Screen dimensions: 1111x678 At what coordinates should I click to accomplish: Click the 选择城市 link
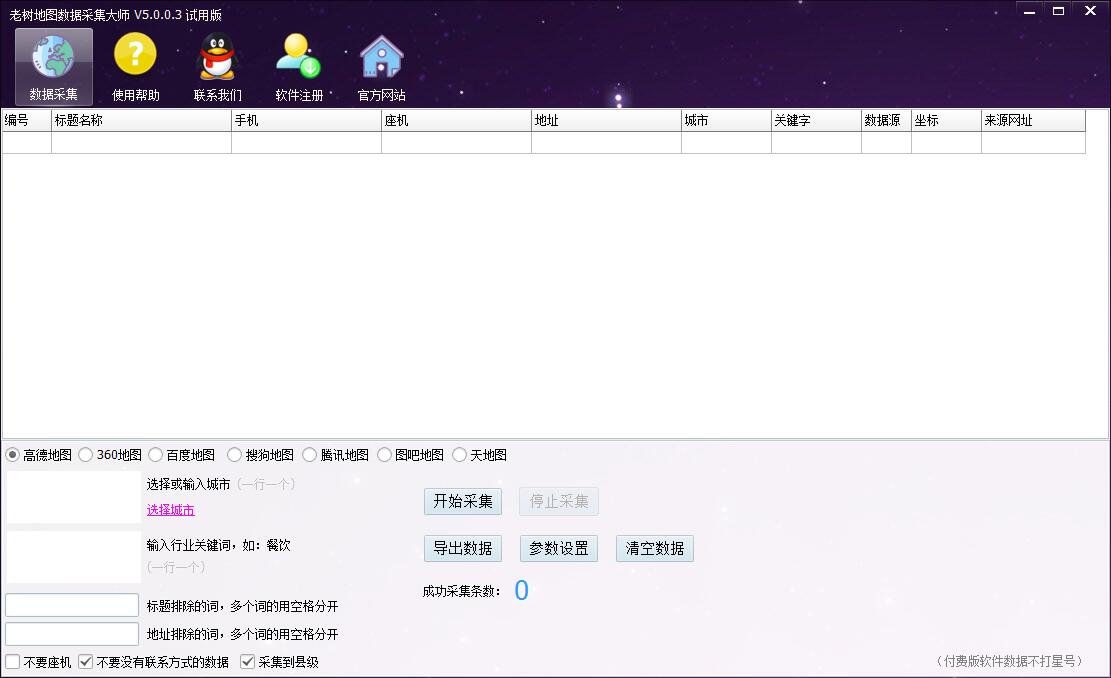171,510
